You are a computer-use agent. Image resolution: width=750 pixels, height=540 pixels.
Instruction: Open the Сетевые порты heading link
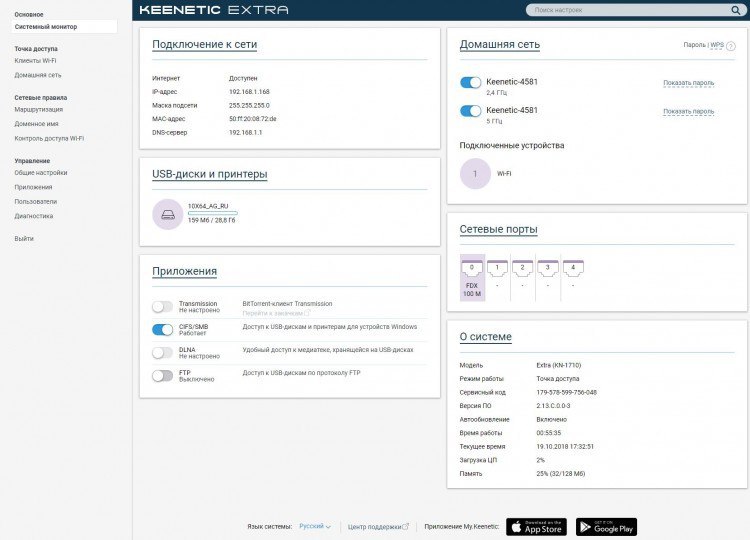498,230
